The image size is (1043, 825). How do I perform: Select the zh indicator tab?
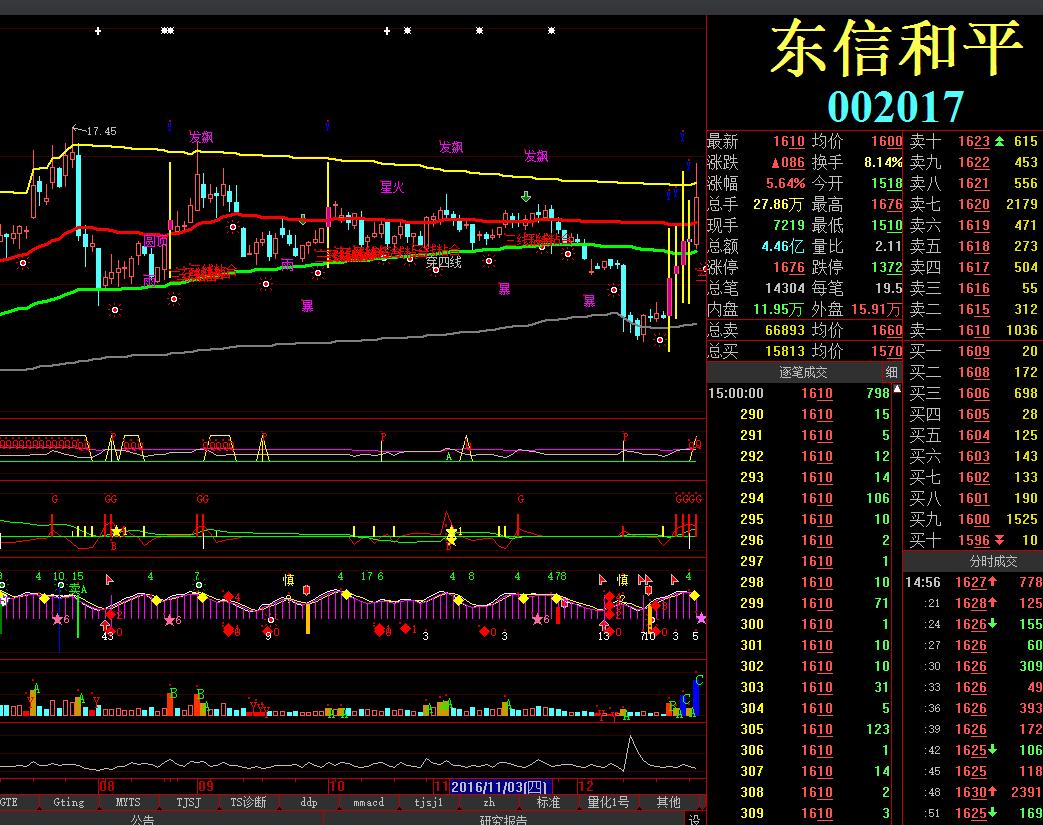(x=488, y=802)
